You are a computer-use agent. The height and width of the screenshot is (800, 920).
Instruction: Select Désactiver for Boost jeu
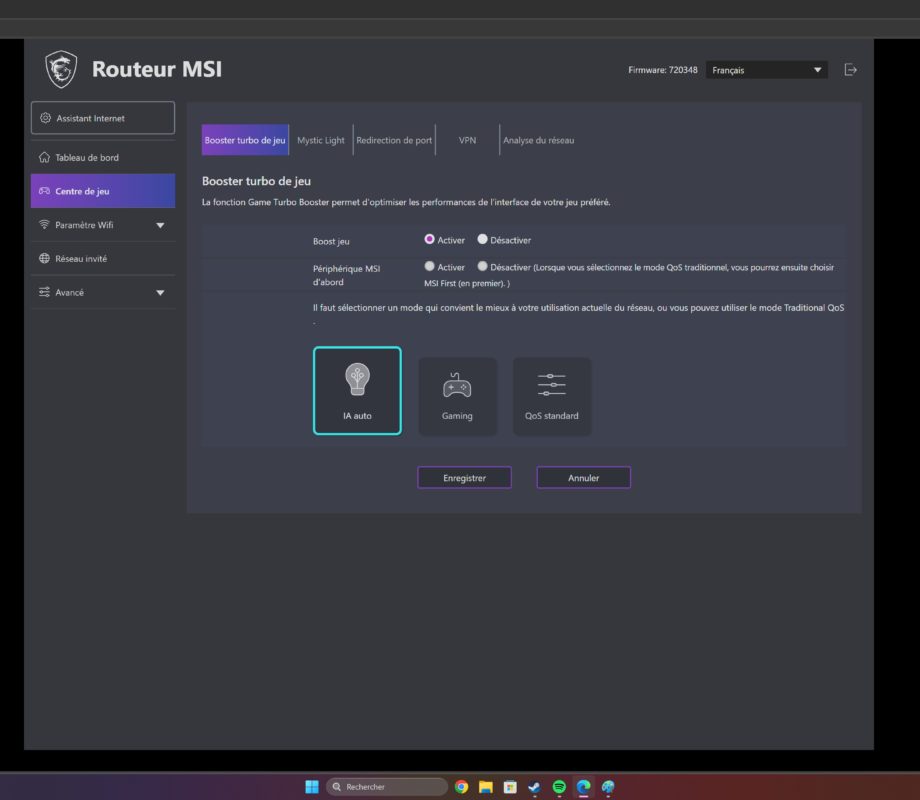(x=482, y=239)
